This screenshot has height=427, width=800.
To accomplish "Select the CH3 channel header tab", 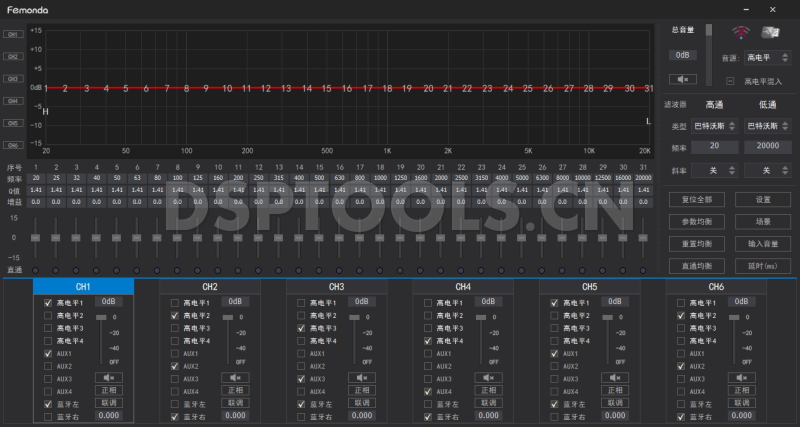I will click(336, 287).
